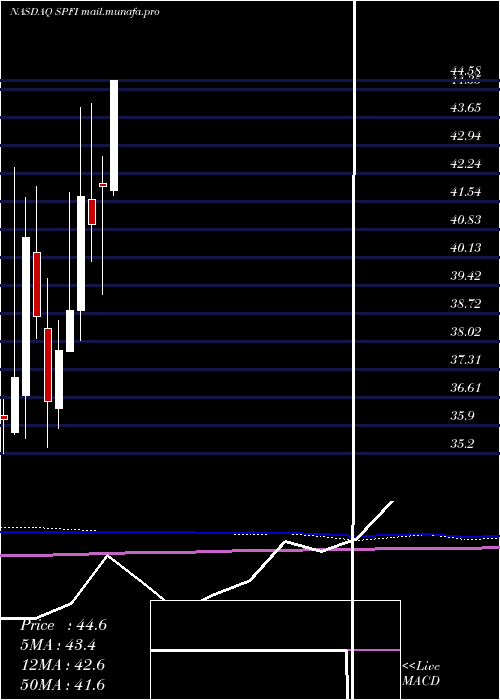Image resolution: width=500 pixels, height=700 pixels.
Task: Click the tallest white candlestick reaching 44.58
Action: coord(114,136)
